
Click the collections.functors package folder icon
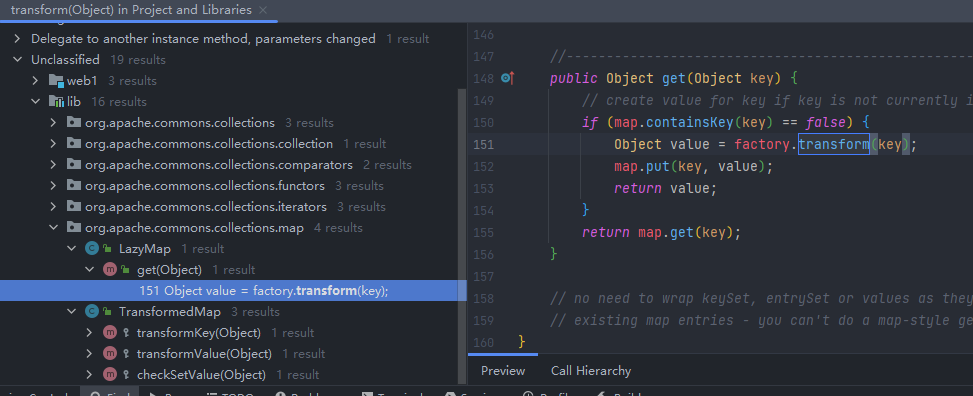[x=74, y=186]
